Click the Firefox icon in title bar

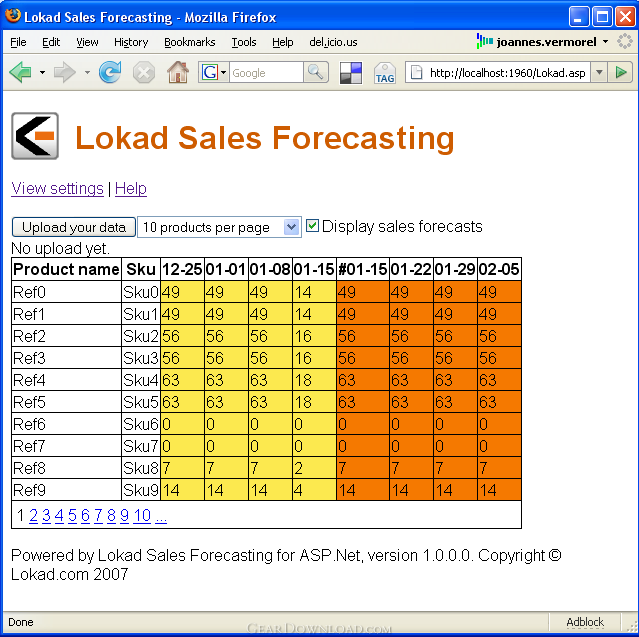pyautogui.click(x=13, y=16)
